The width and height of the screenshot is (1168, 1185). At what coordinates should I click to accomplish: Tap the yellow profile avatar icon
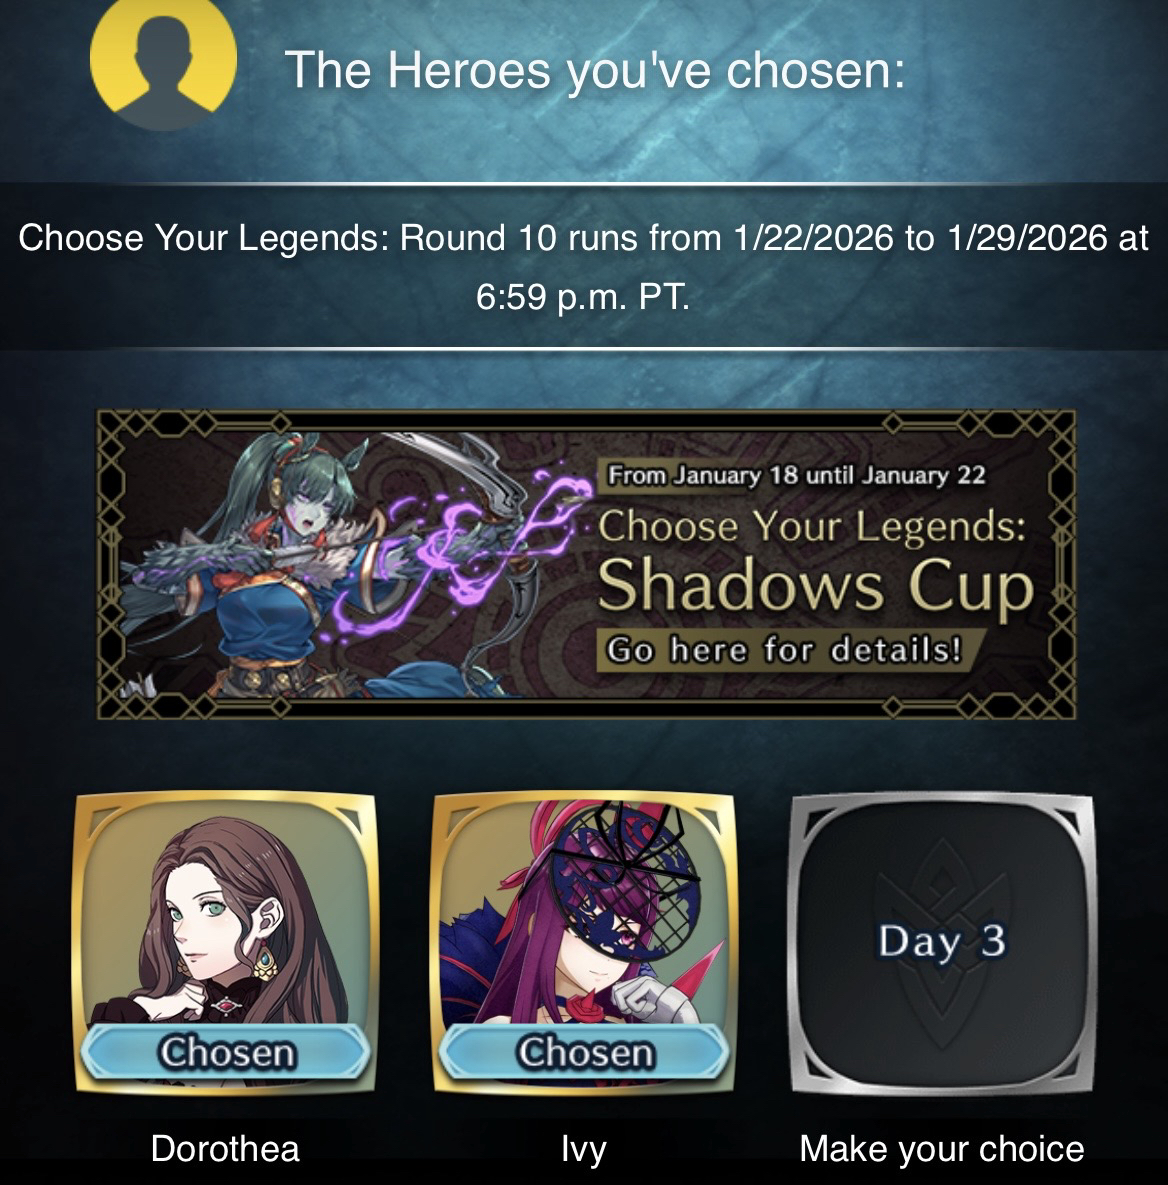163,59
